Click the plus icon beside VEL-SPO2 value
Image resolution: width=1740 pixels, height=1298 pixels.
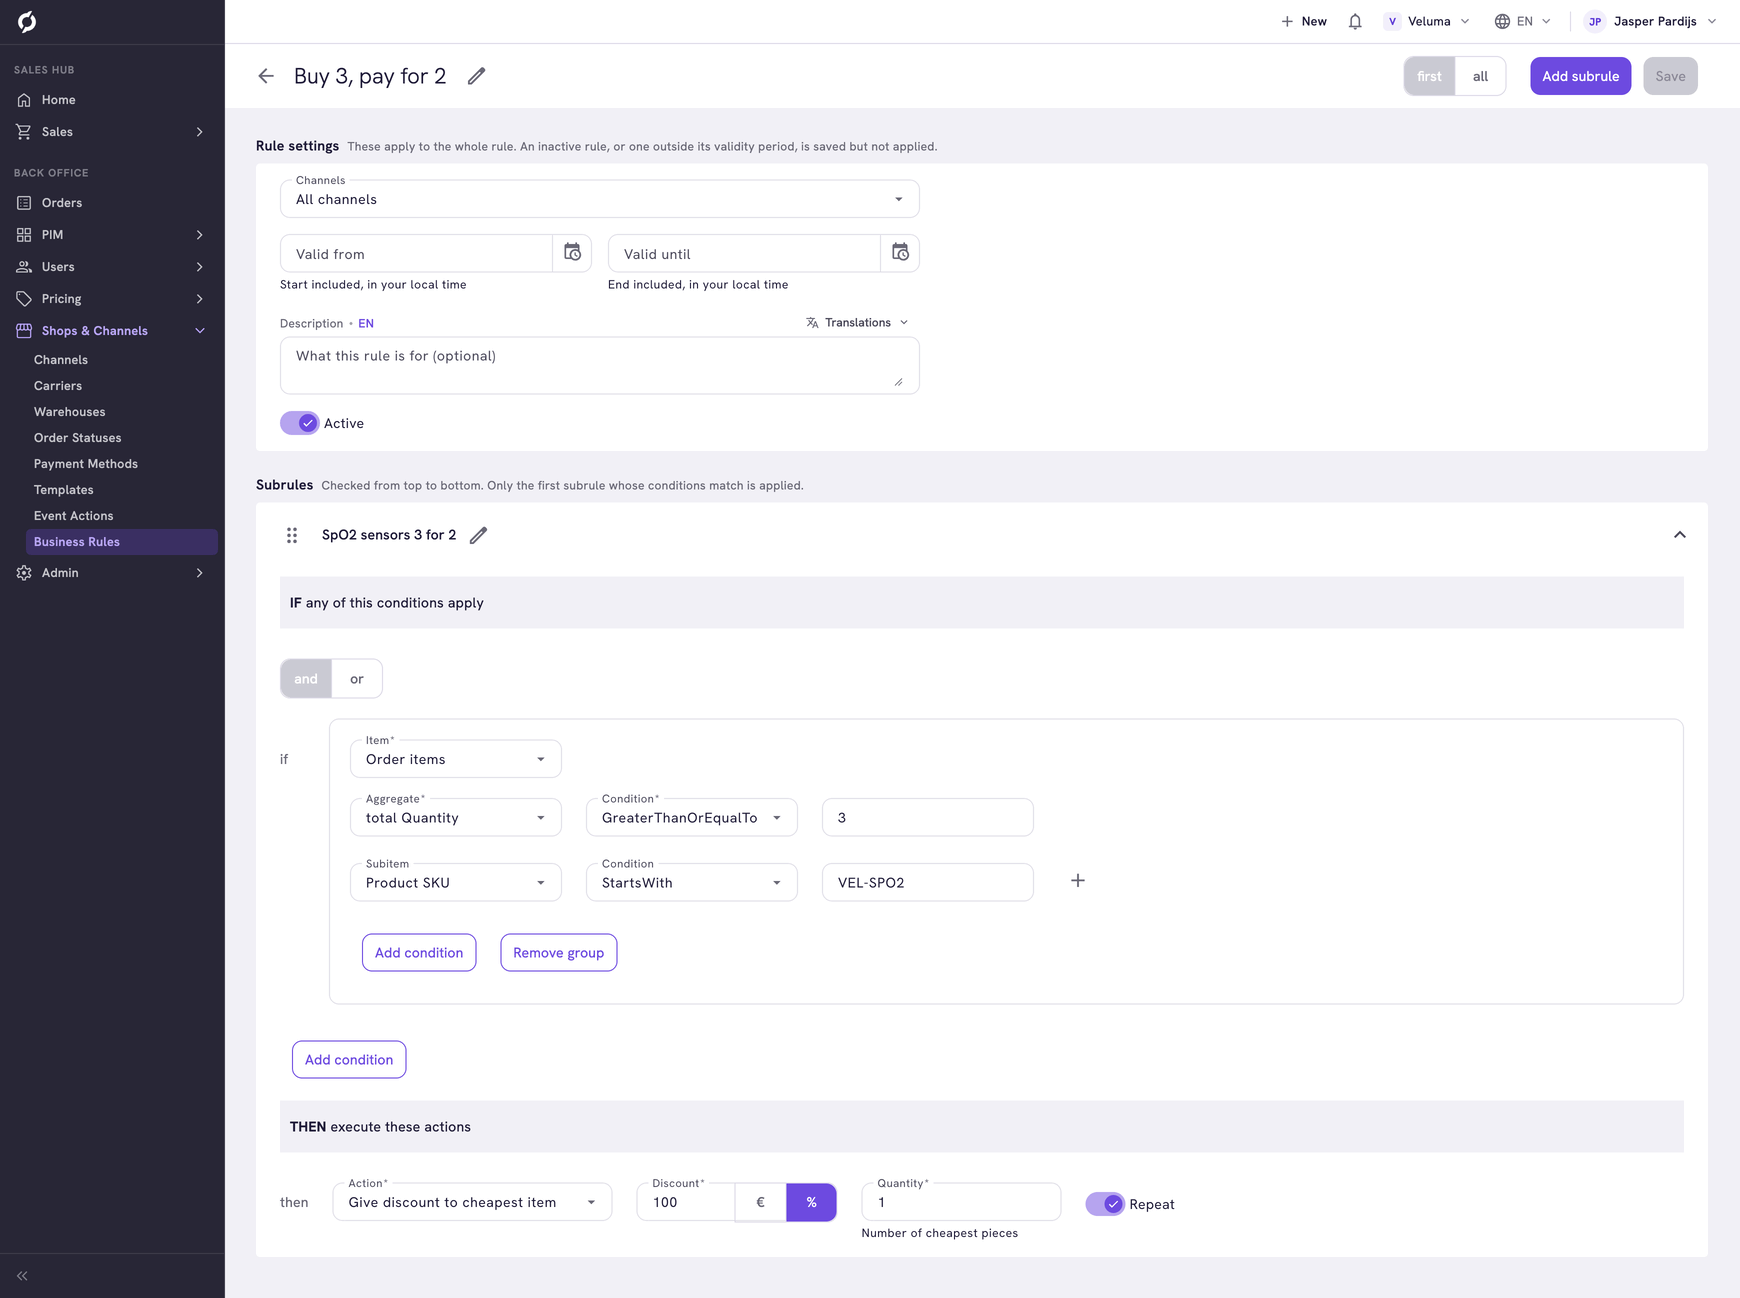coord(1078,881)
